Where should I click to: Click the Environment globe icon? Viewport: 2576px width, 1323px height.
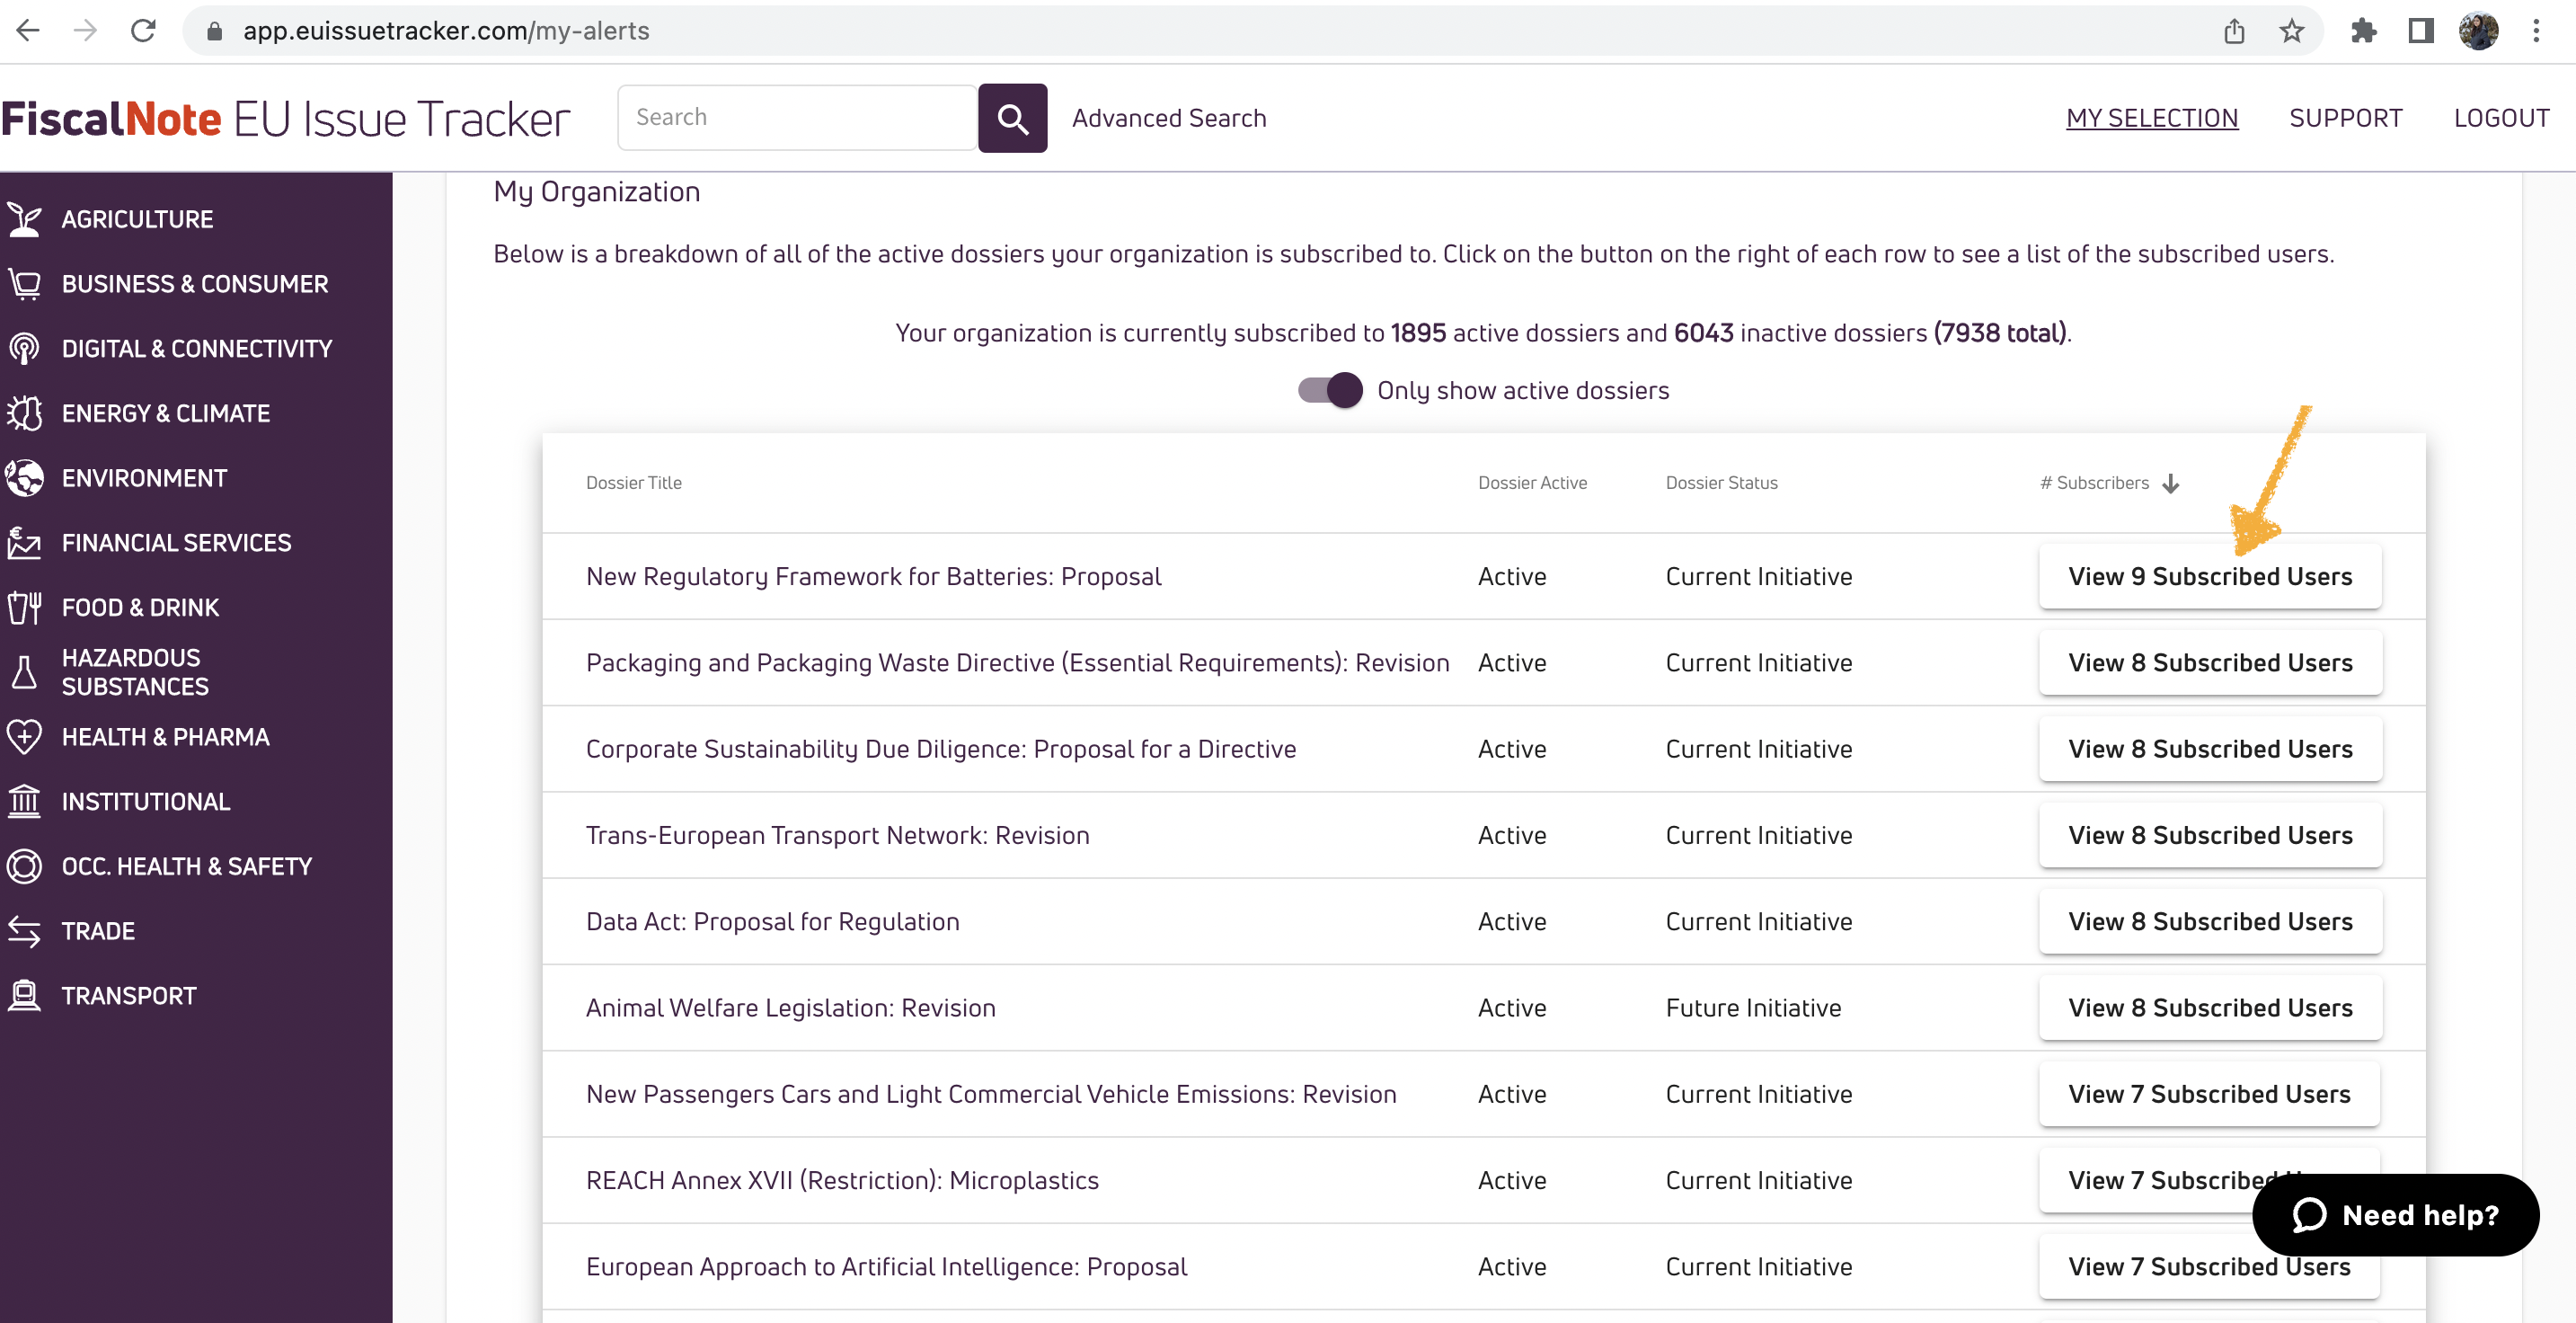tap(24, 478)
